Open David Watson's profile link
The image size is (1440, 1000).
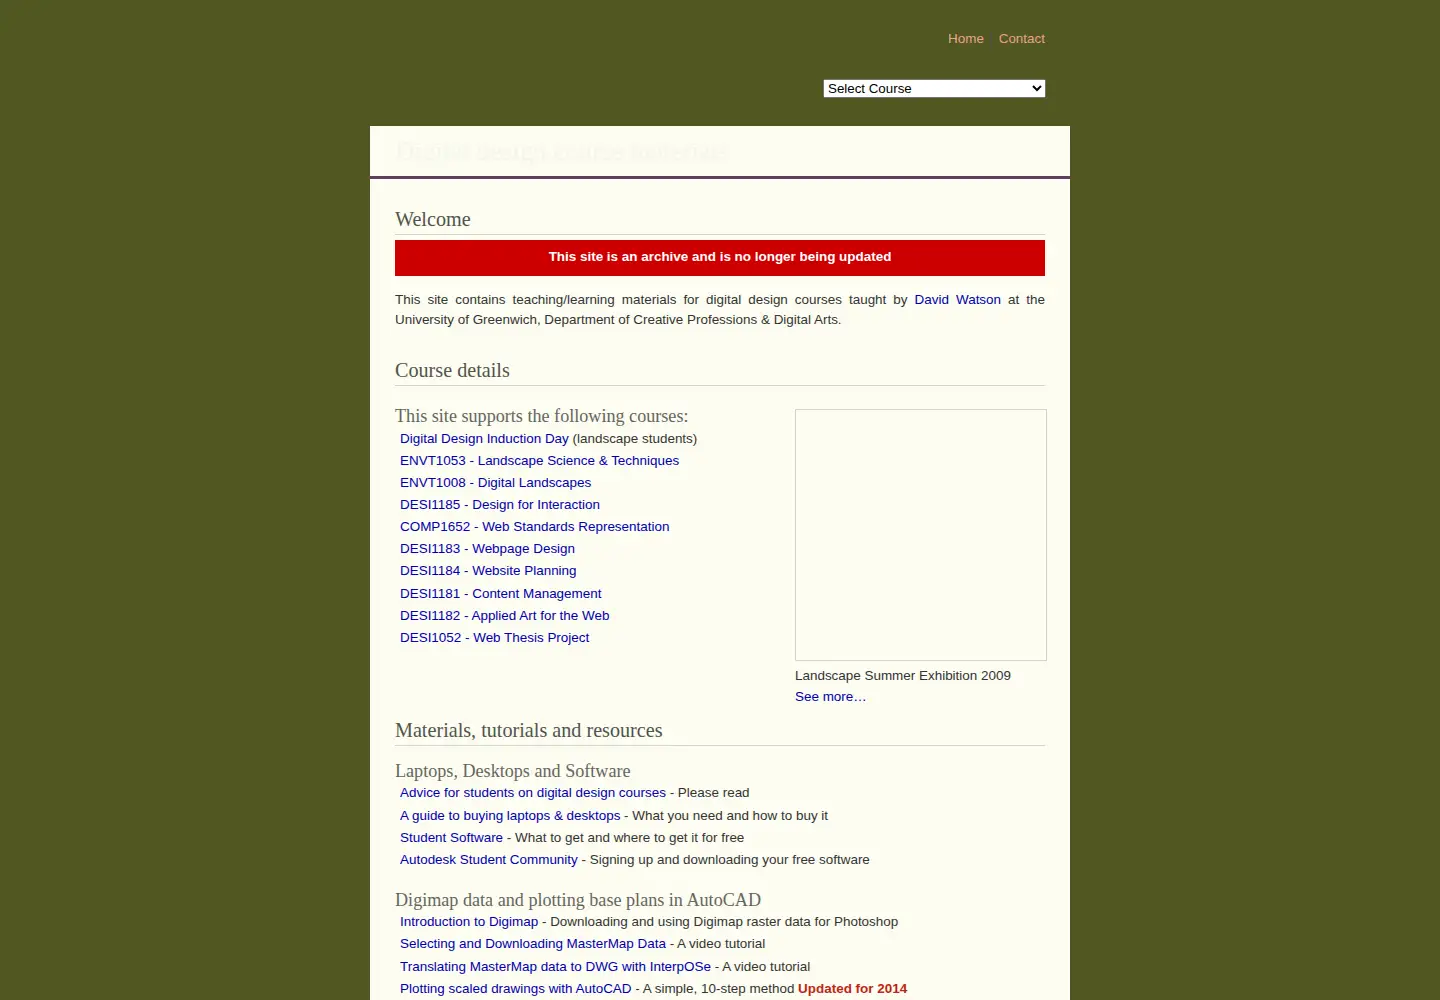pyautogui.click(x=957, y=300)
